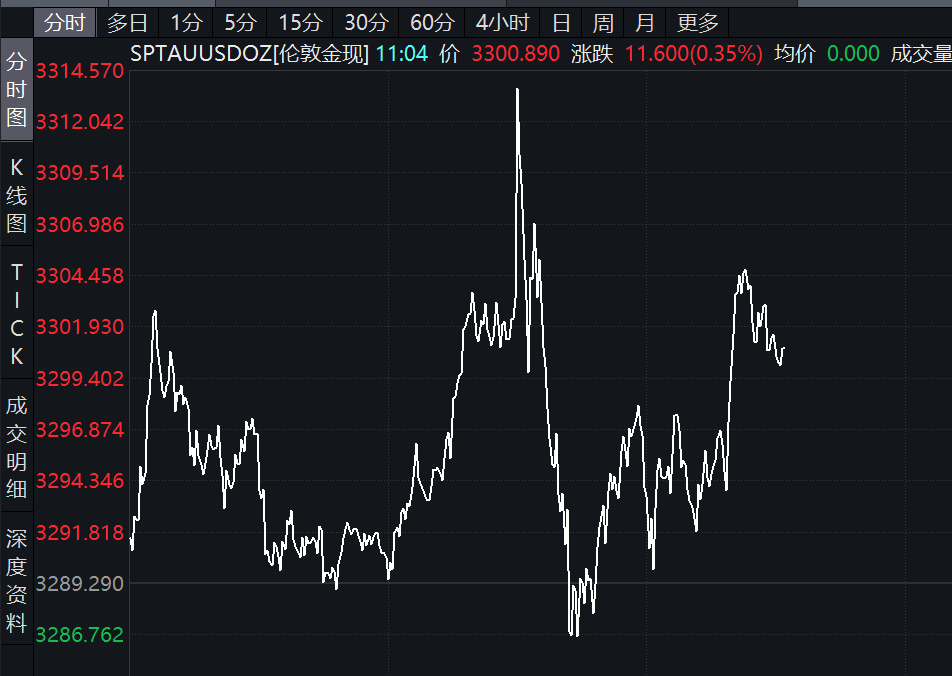This screenshot has height=676, width=952.
Task: Select the 30分 interval tab
Action: (366, 23)
